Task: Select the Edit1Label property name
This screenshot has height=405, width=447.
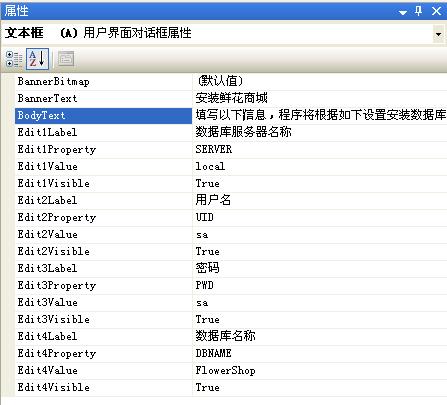Action: coord(103,132)
